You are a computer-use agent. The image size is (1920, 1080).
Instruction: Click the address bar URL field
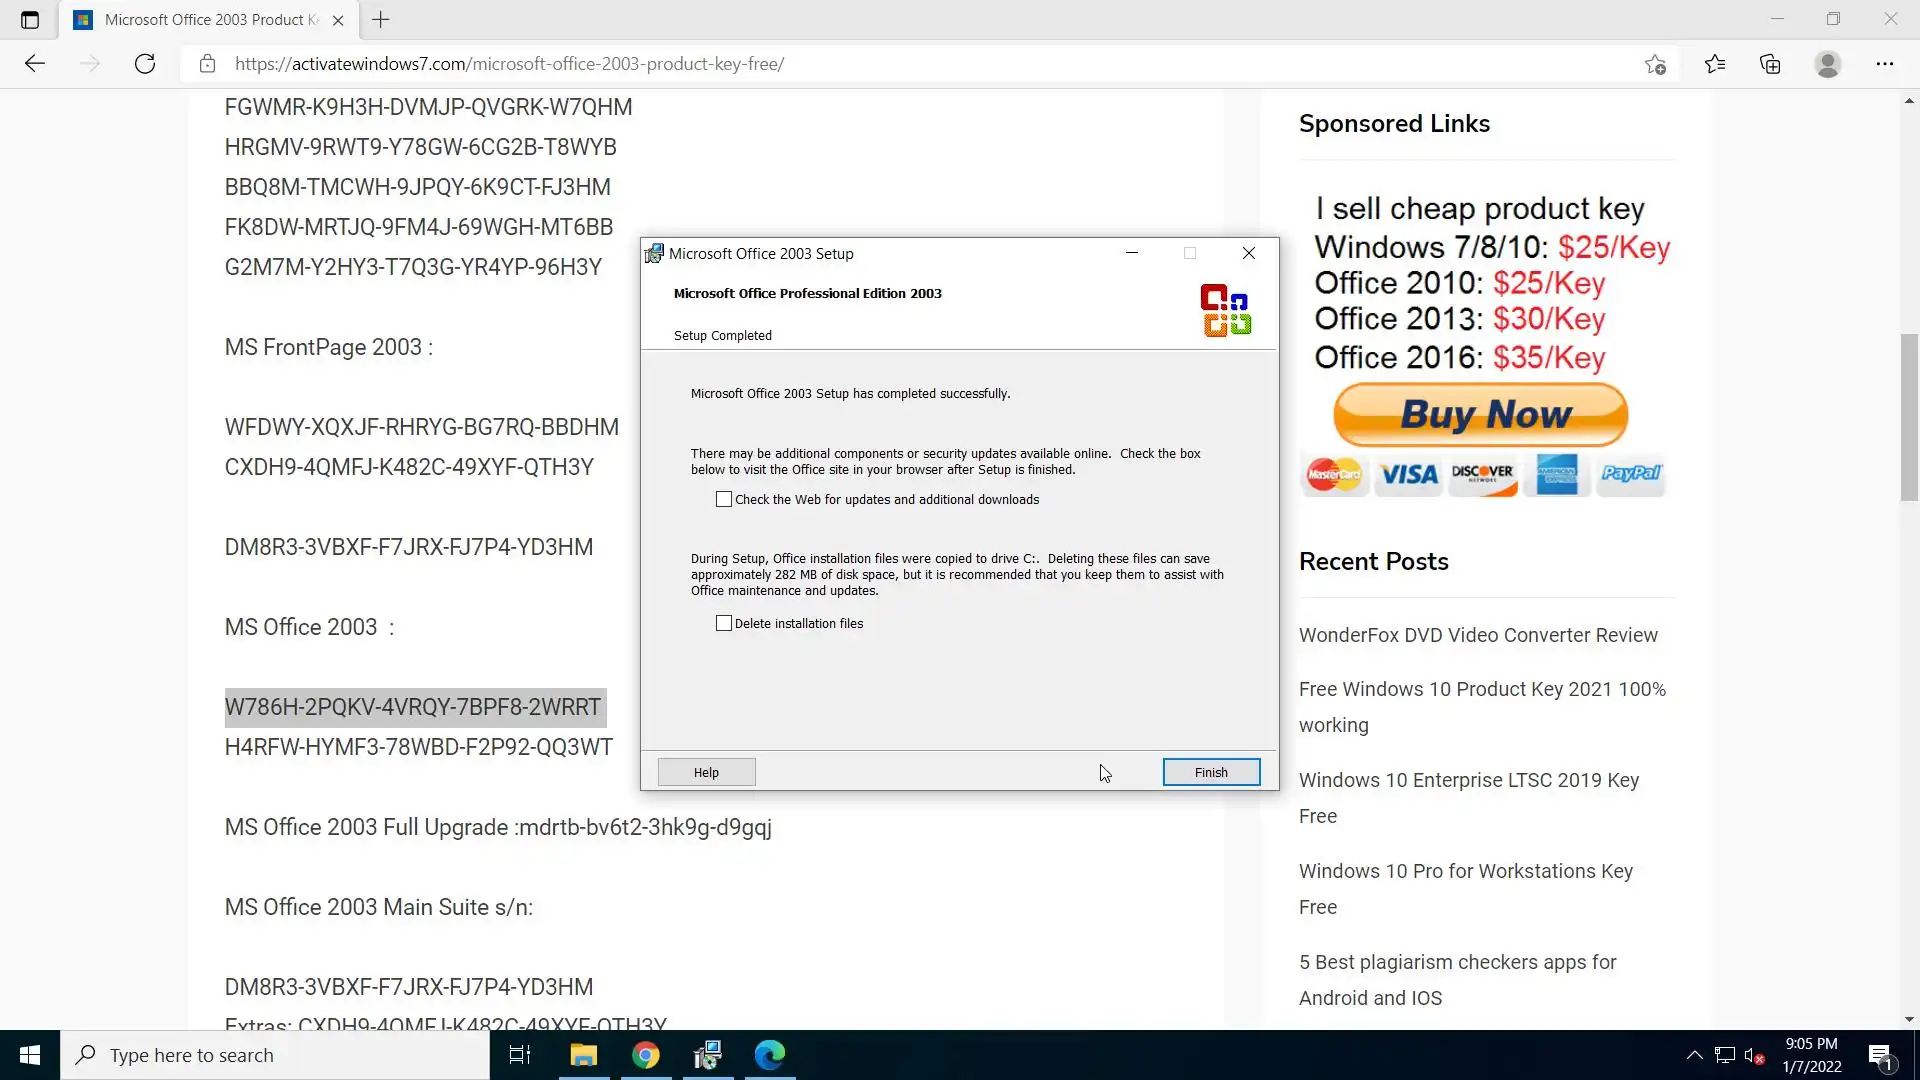point(900,64)
